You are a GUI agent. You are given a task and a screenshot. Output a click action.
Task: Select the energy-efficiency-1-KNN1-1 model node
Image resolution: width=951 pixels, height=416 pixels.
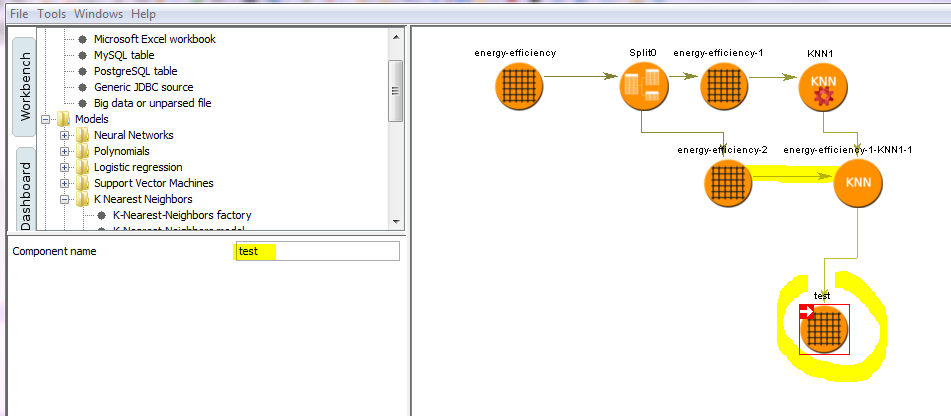coord(858,183)
